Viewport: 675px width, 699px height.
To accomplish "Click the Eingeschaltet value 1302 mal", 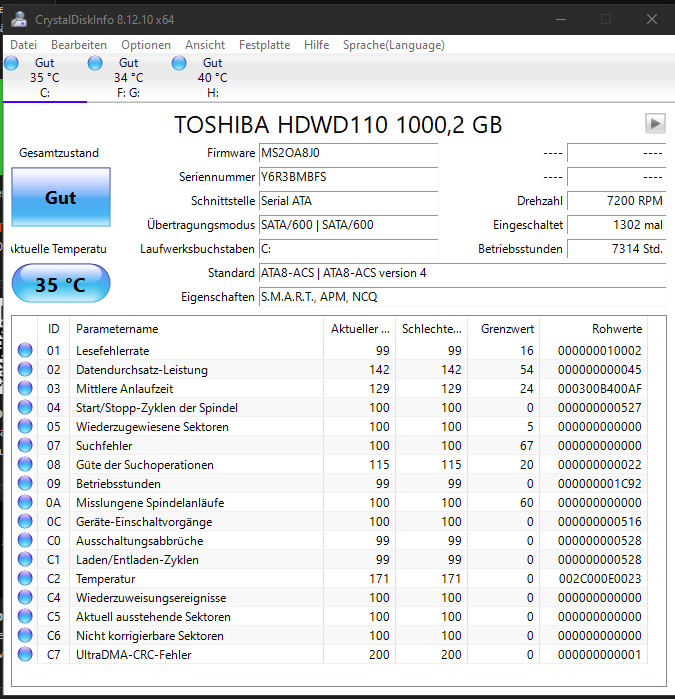I will pyautogui.click(x=617, y=225).
